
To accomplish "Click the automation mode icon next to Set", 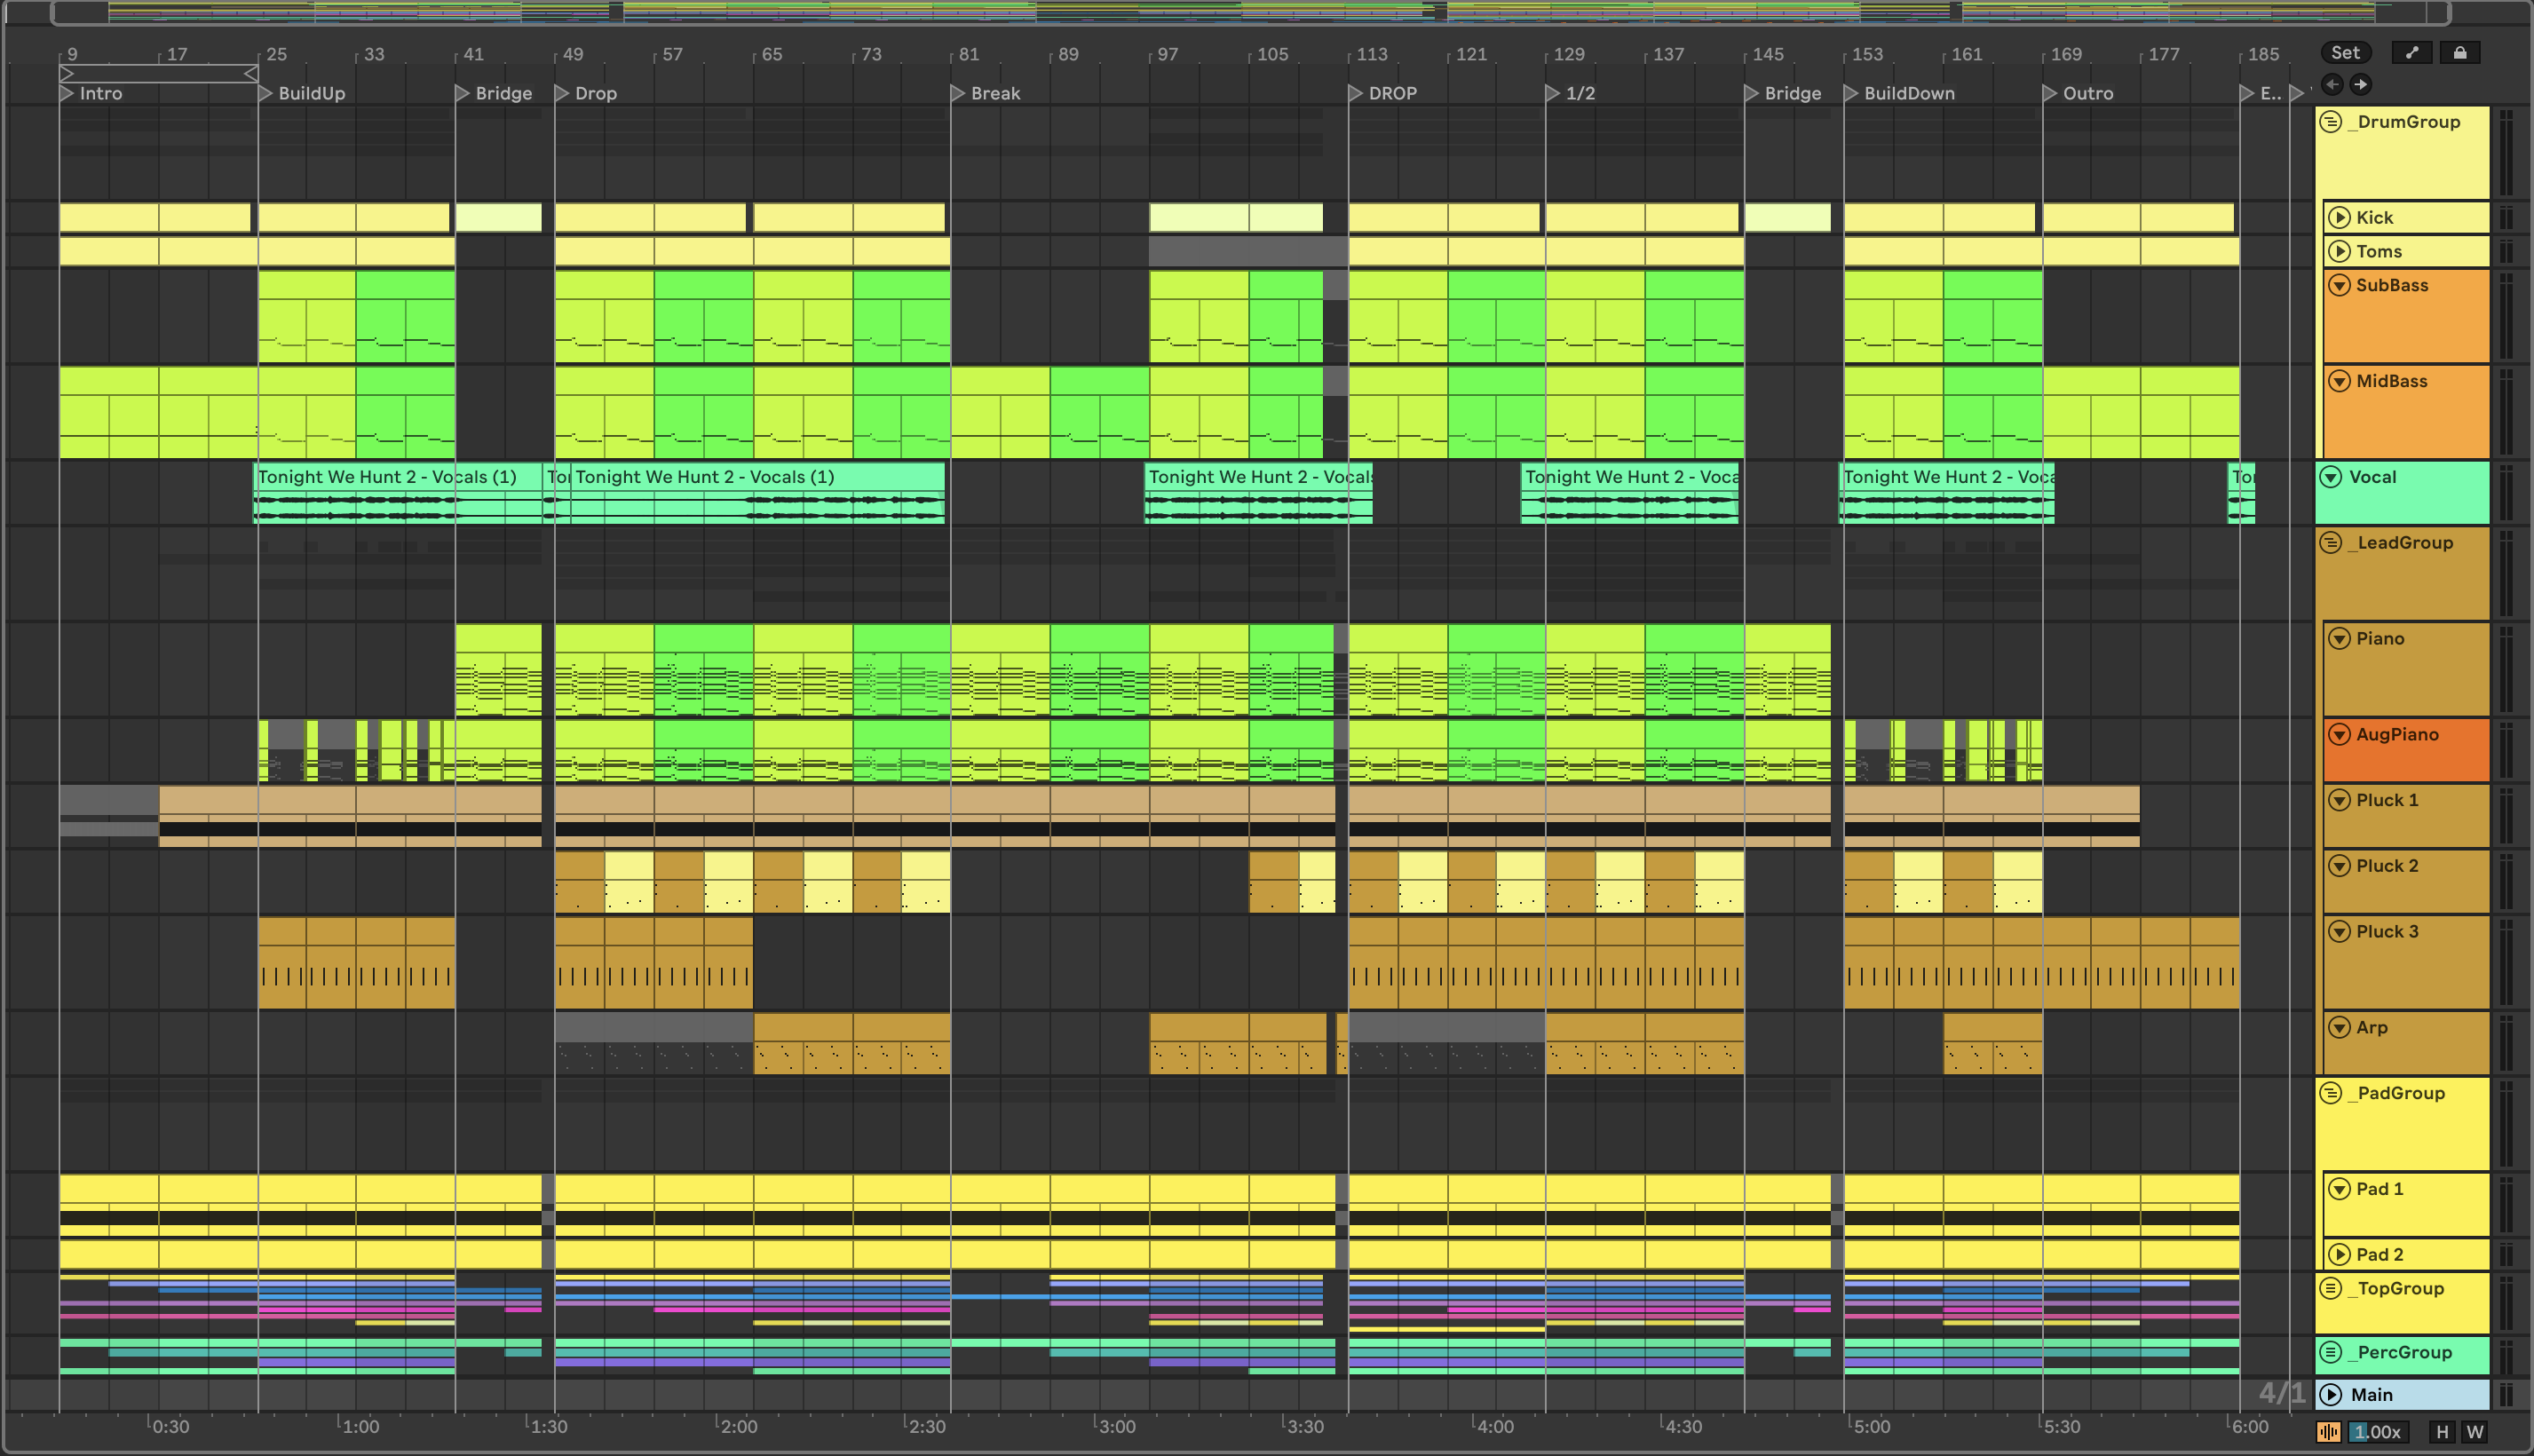I will (x=2411, y=53).
